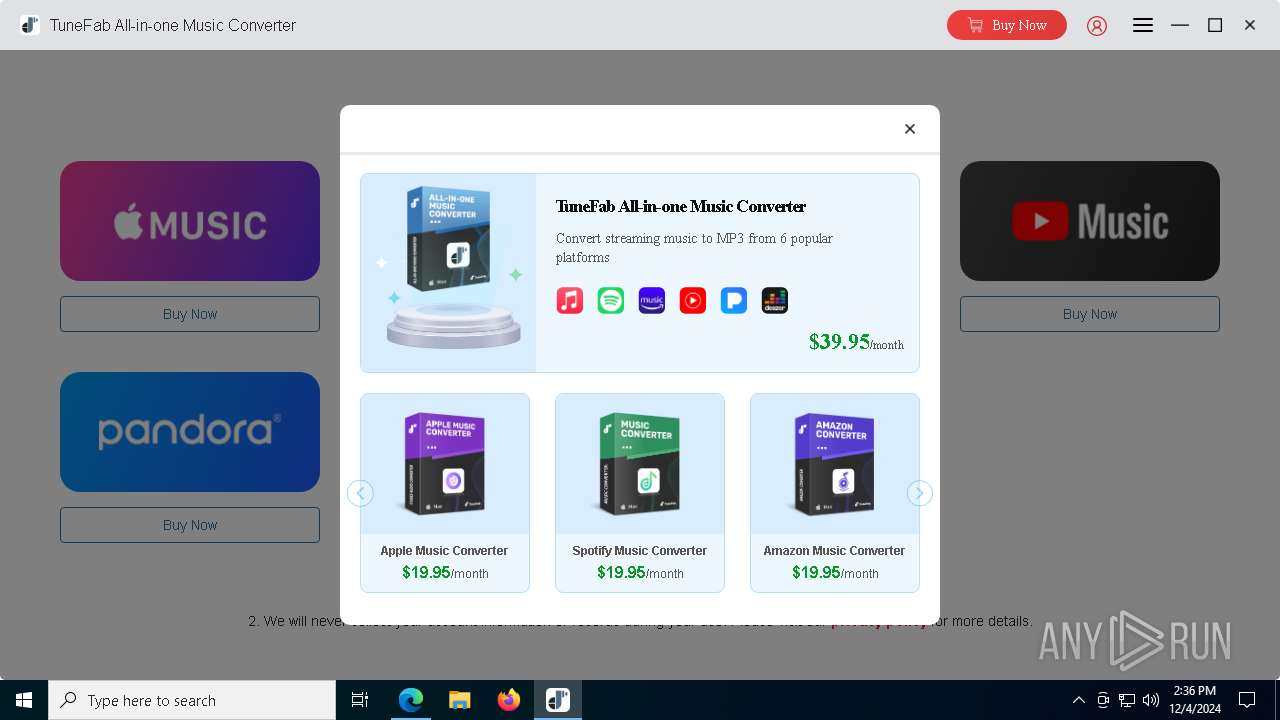Click the red Buy Now button in the title bar
This screenshot has width=1280, height=720.
[1007, 25]
